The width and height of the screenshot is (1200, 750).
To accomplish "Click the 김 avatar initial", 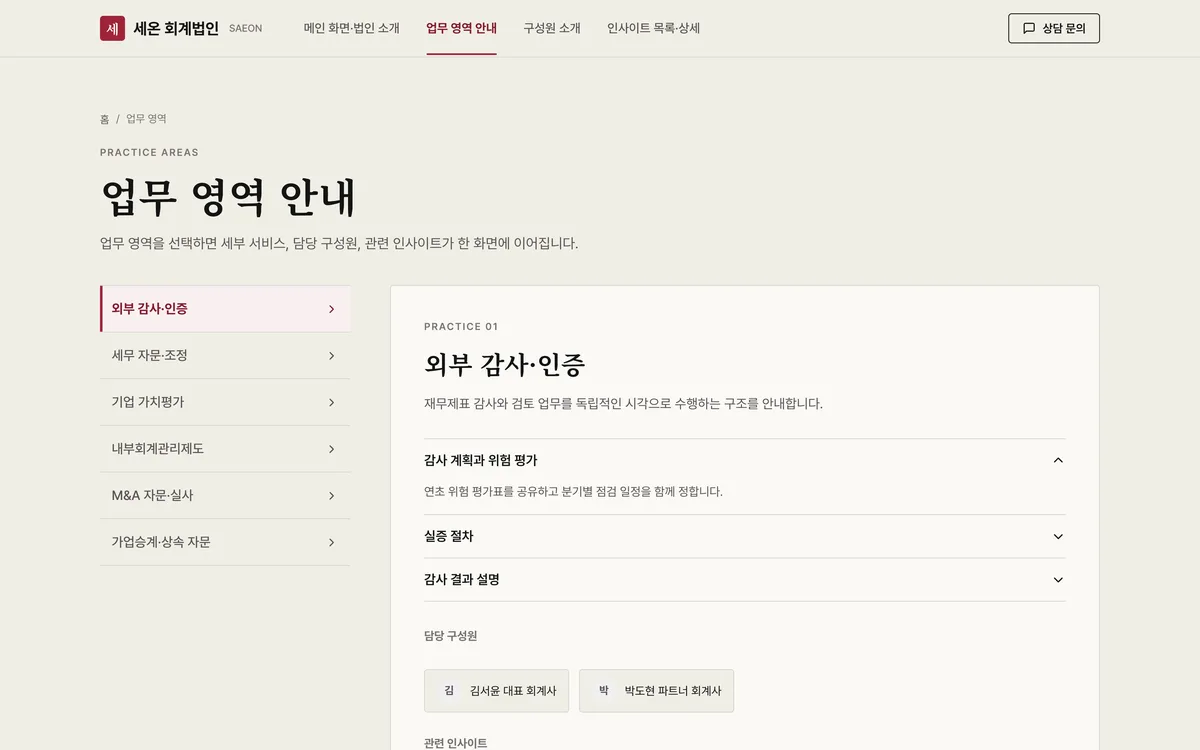I will click(449, 691).
